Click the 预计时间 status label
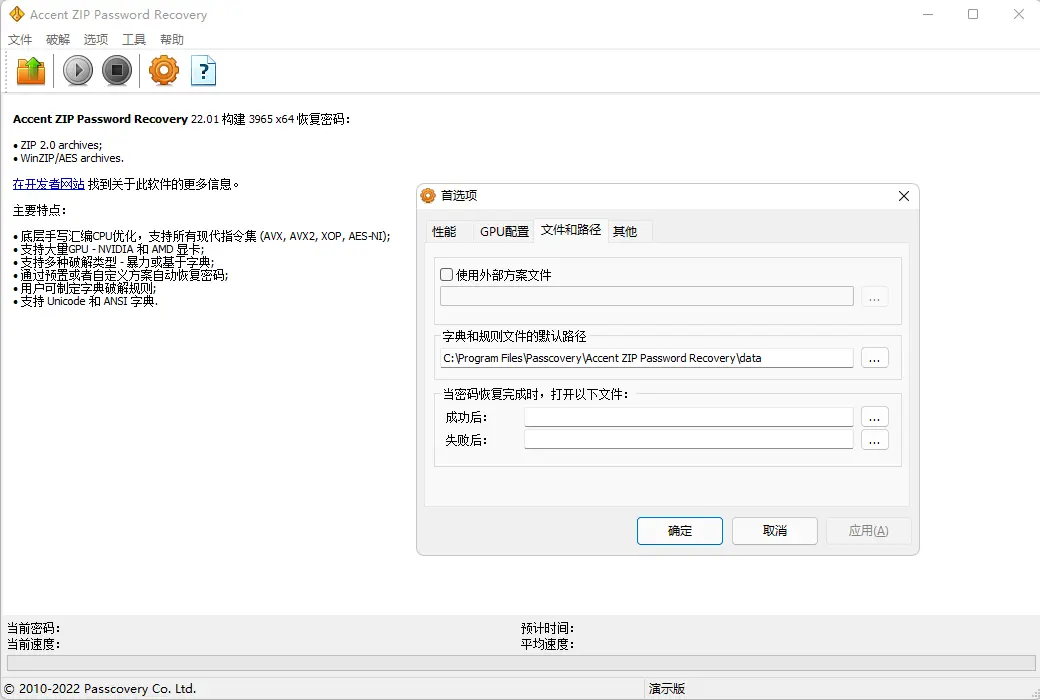Viewport: 1040px width, 700px height. pyautogui.click(x=547, y=628)
